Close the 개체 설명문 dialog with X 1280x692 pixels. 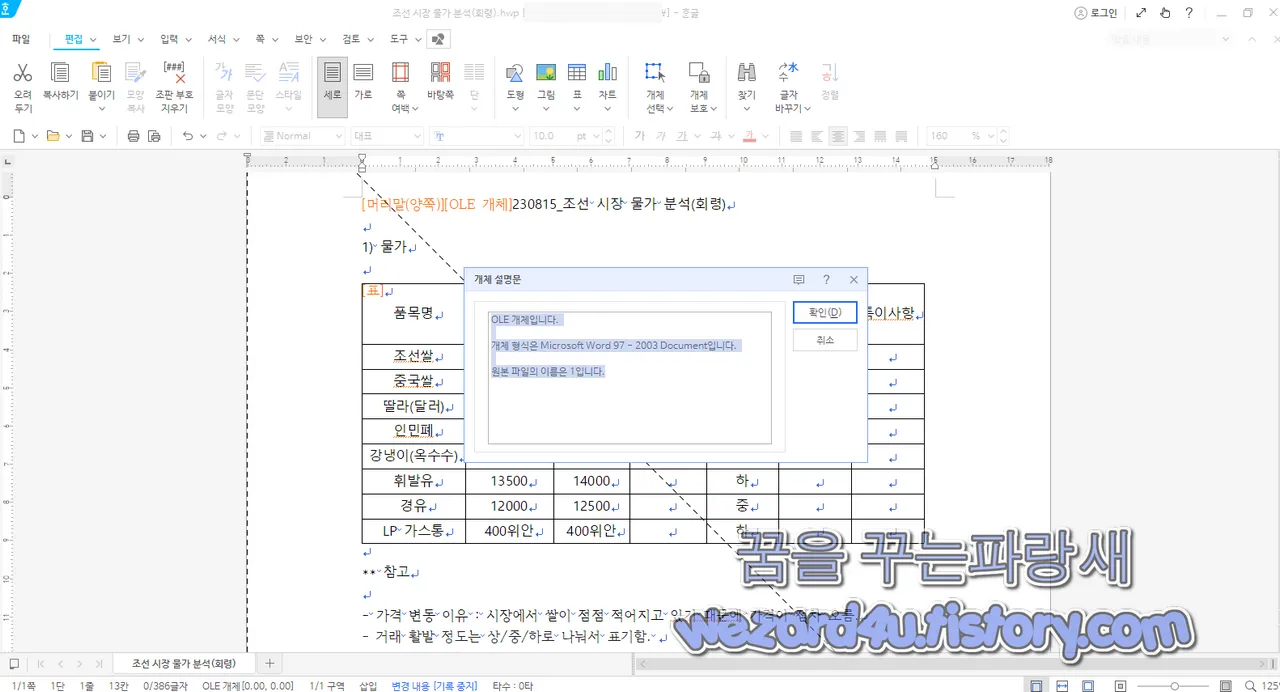(854, 281)
